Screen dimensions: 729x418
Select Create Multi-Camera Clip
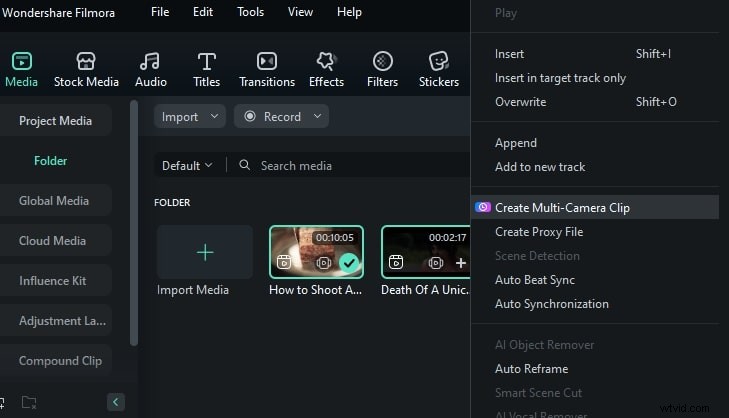(x=595, y=207)
